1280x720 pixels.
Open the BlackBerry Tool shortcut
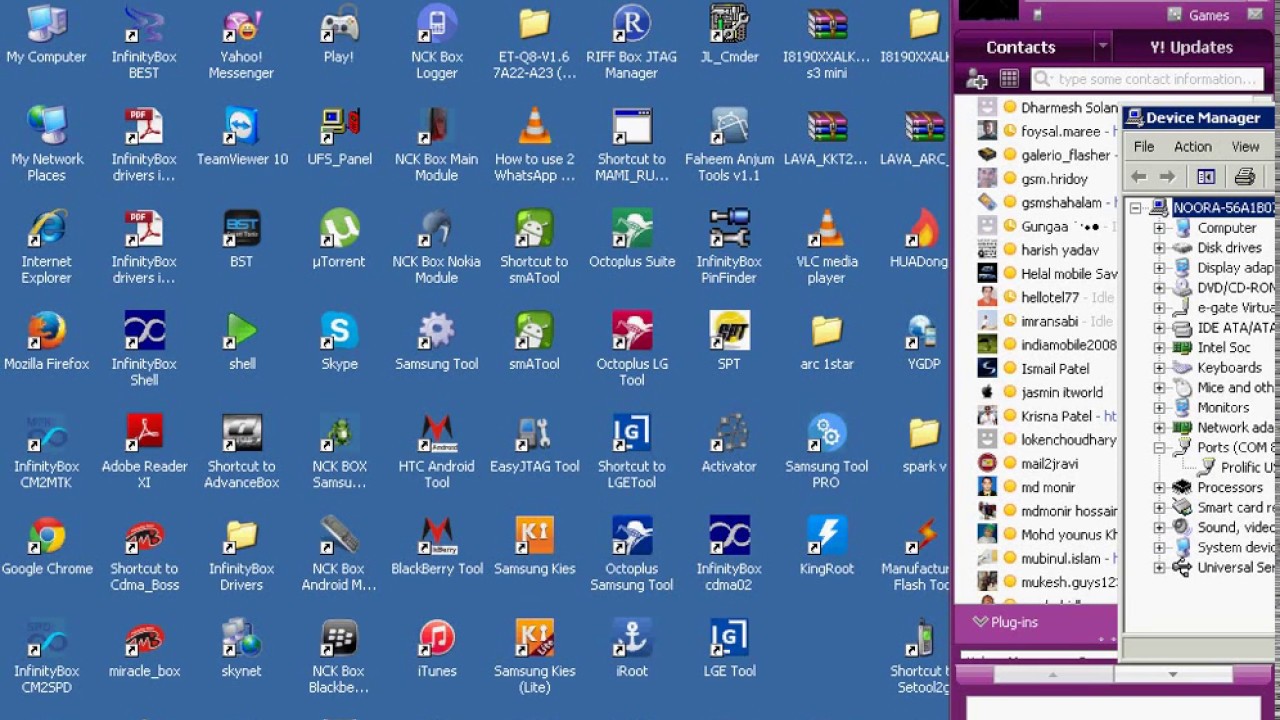click(x=437, y=545)
